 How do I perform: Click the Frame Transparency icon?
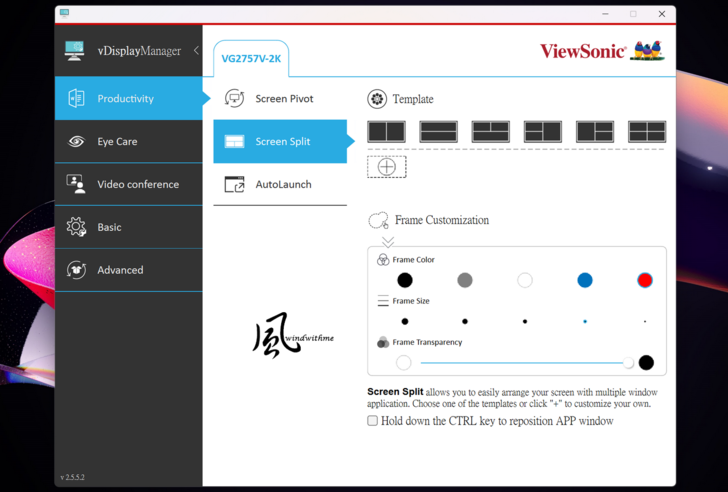383,343
